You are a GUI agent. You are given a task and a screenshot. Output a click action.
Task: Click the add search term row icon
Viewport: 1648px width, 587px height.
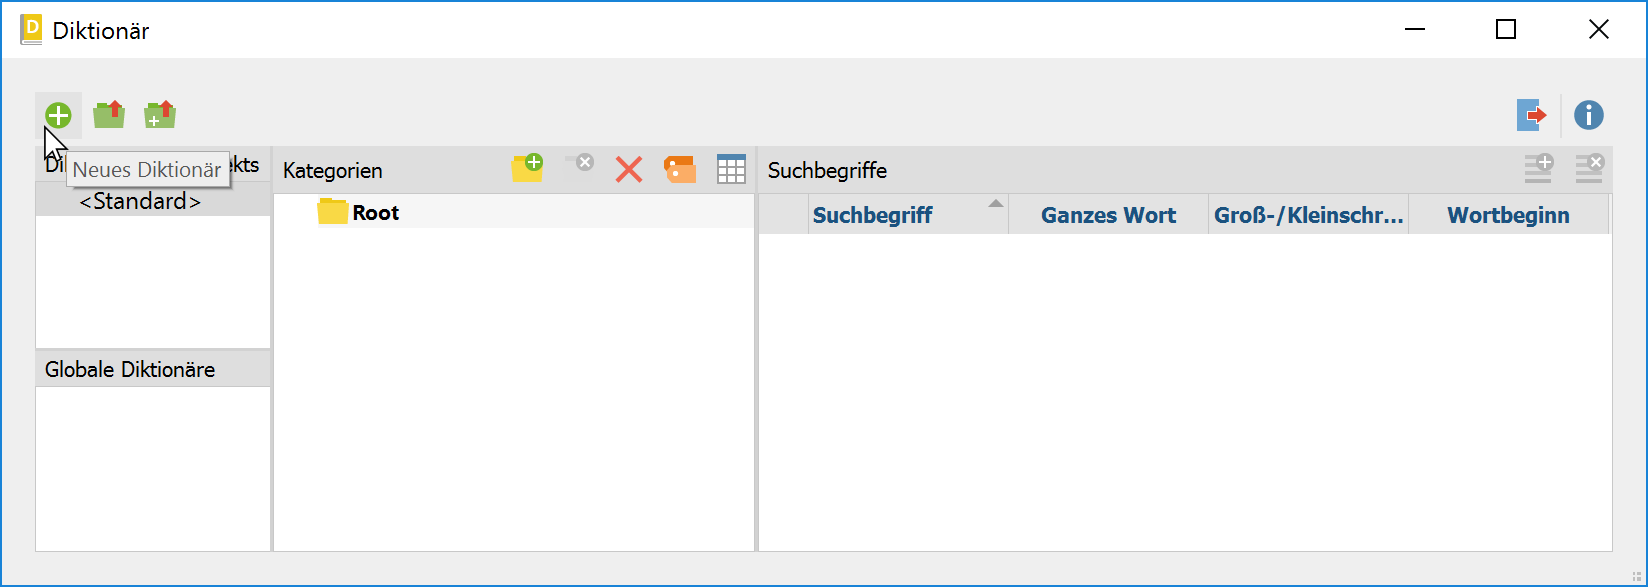[x=1538, y=168]
